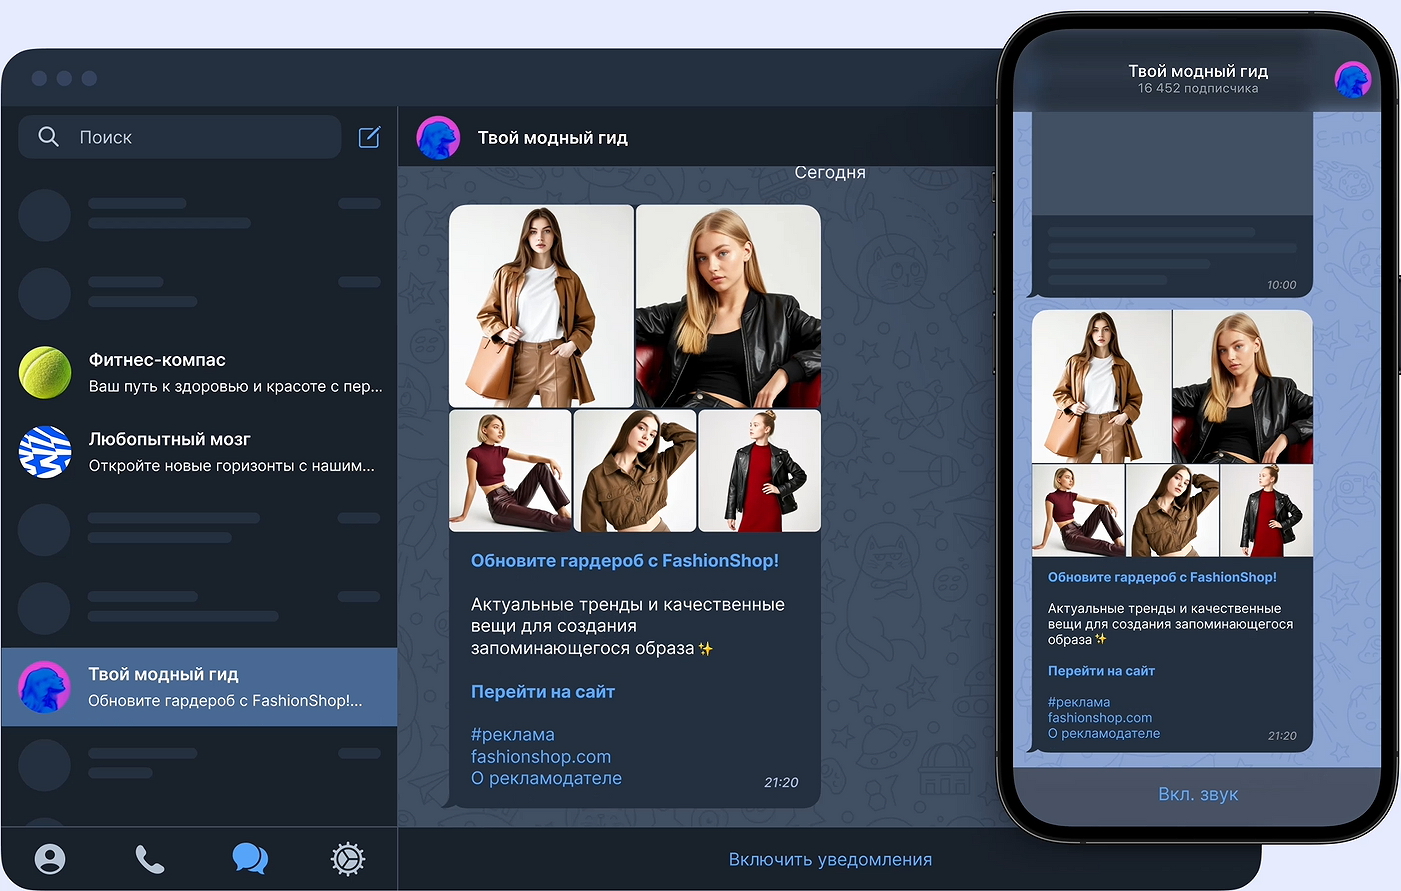Tap phone photo of woman in brown jacket
Viewport: 1401px width, 891px height.
click(1172, 510)
